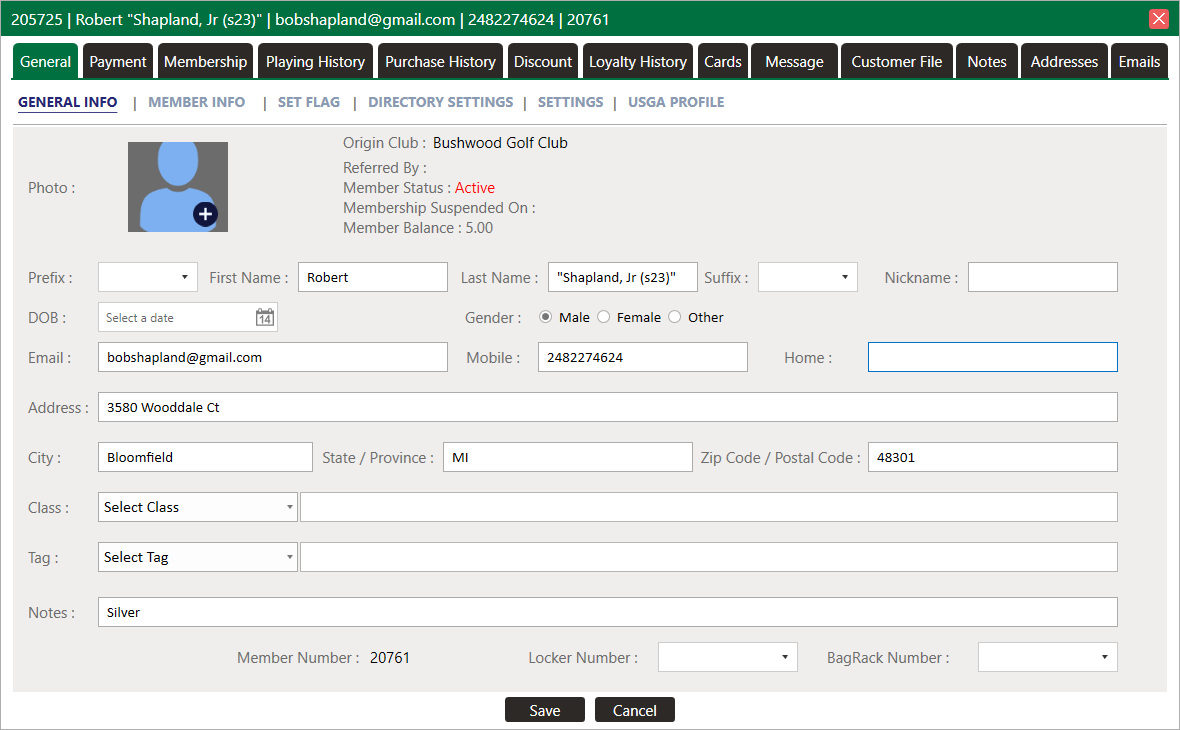Viewport: 1180px width, 730px height.
Task: Select the Female gender option
Action: point(604,317)
